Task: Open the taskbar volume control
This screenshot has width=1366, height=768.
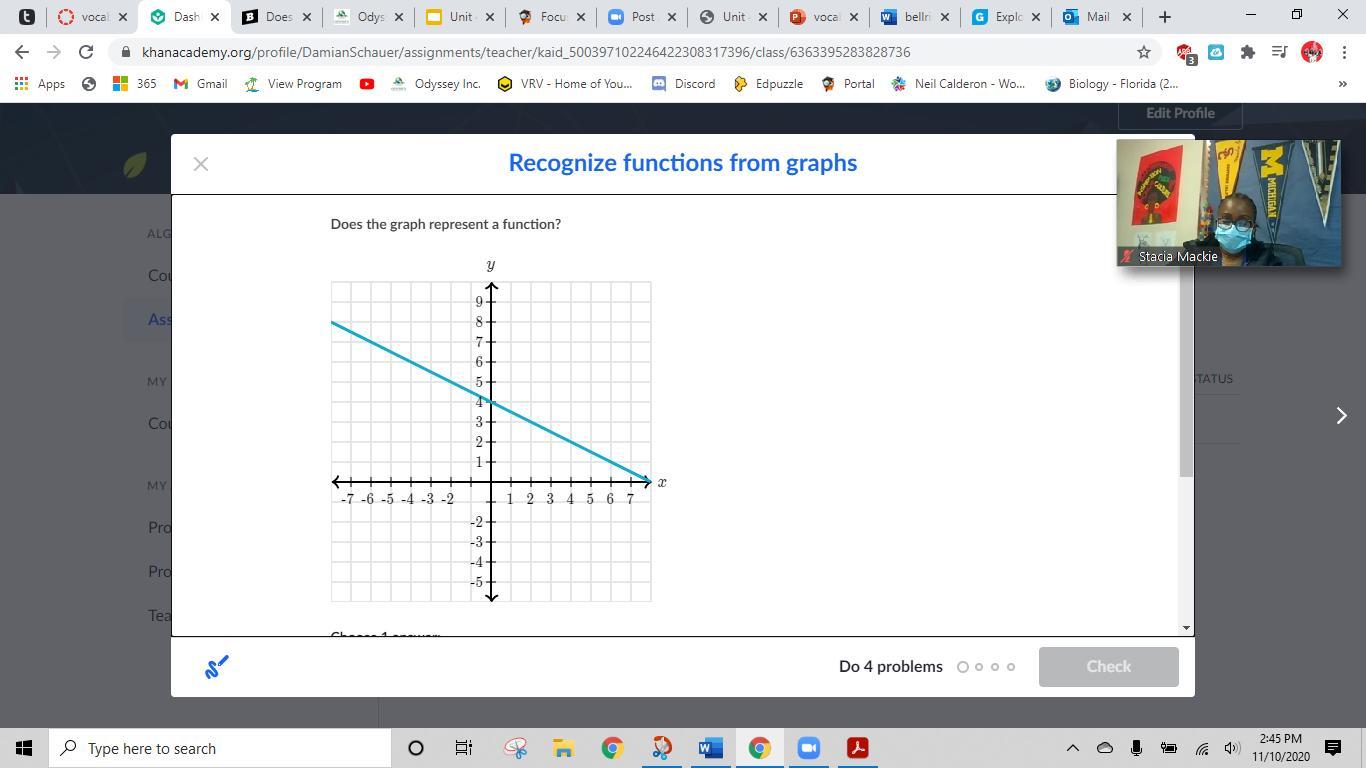Action: [x=1231, y=748]
